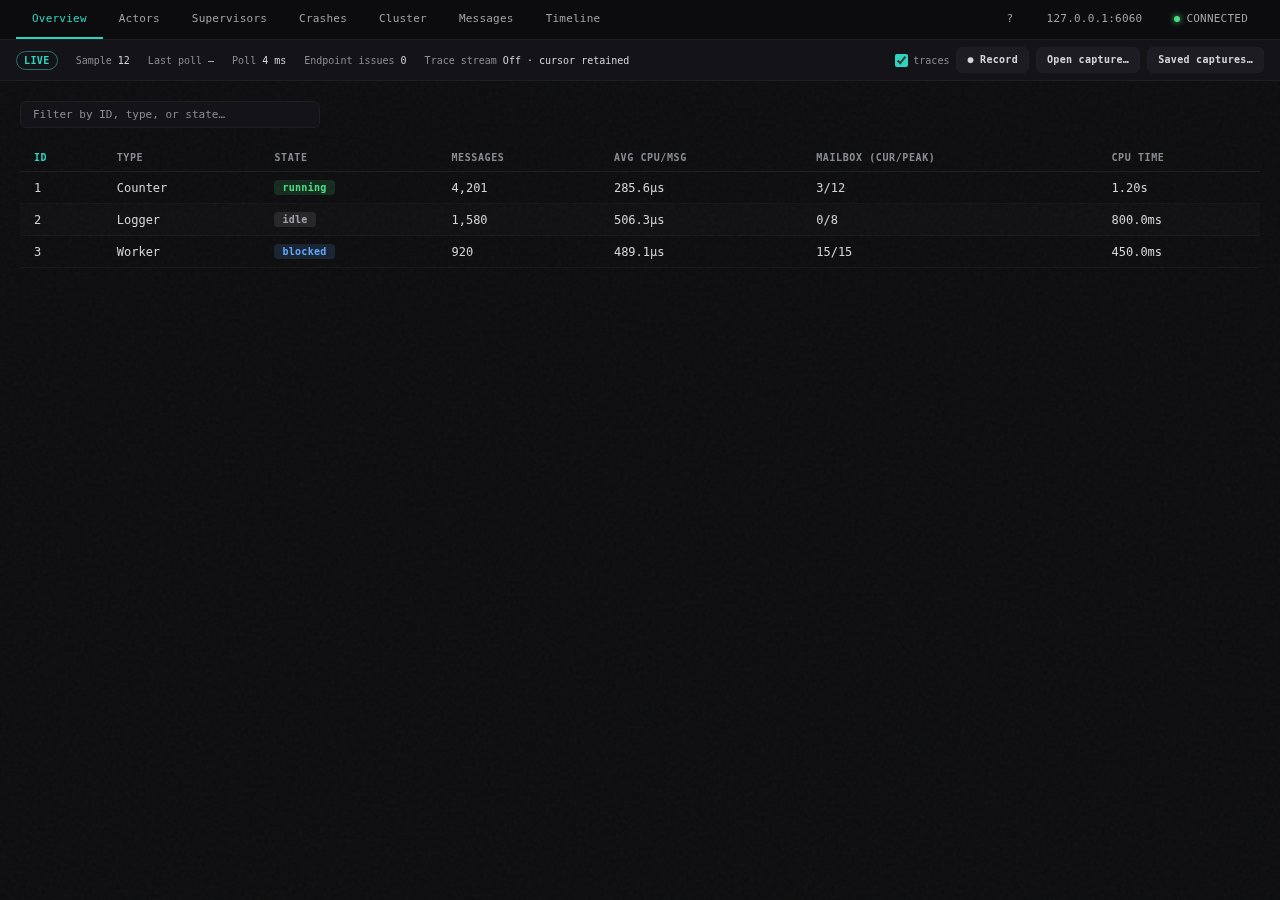Click the Sample 12 status entry
This screenshot has height=900, width=1280.
103,61
